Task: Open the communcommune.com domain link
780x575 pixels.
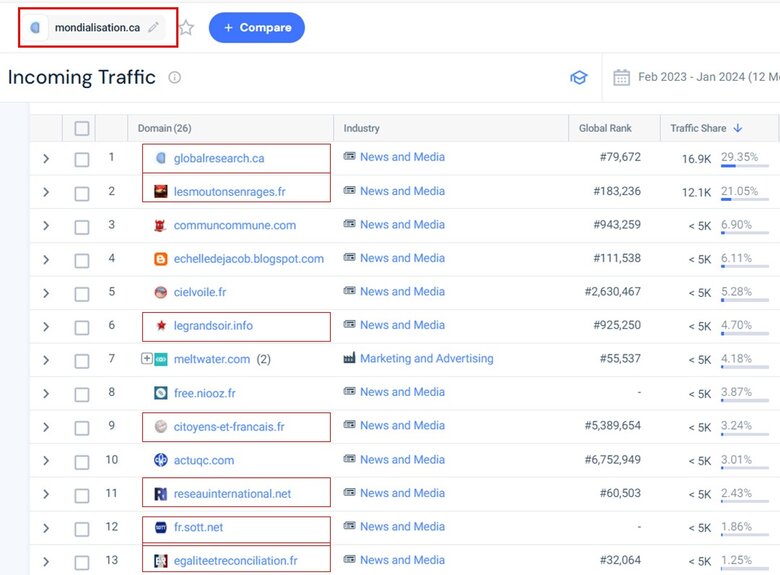Action: pos(235,225)
